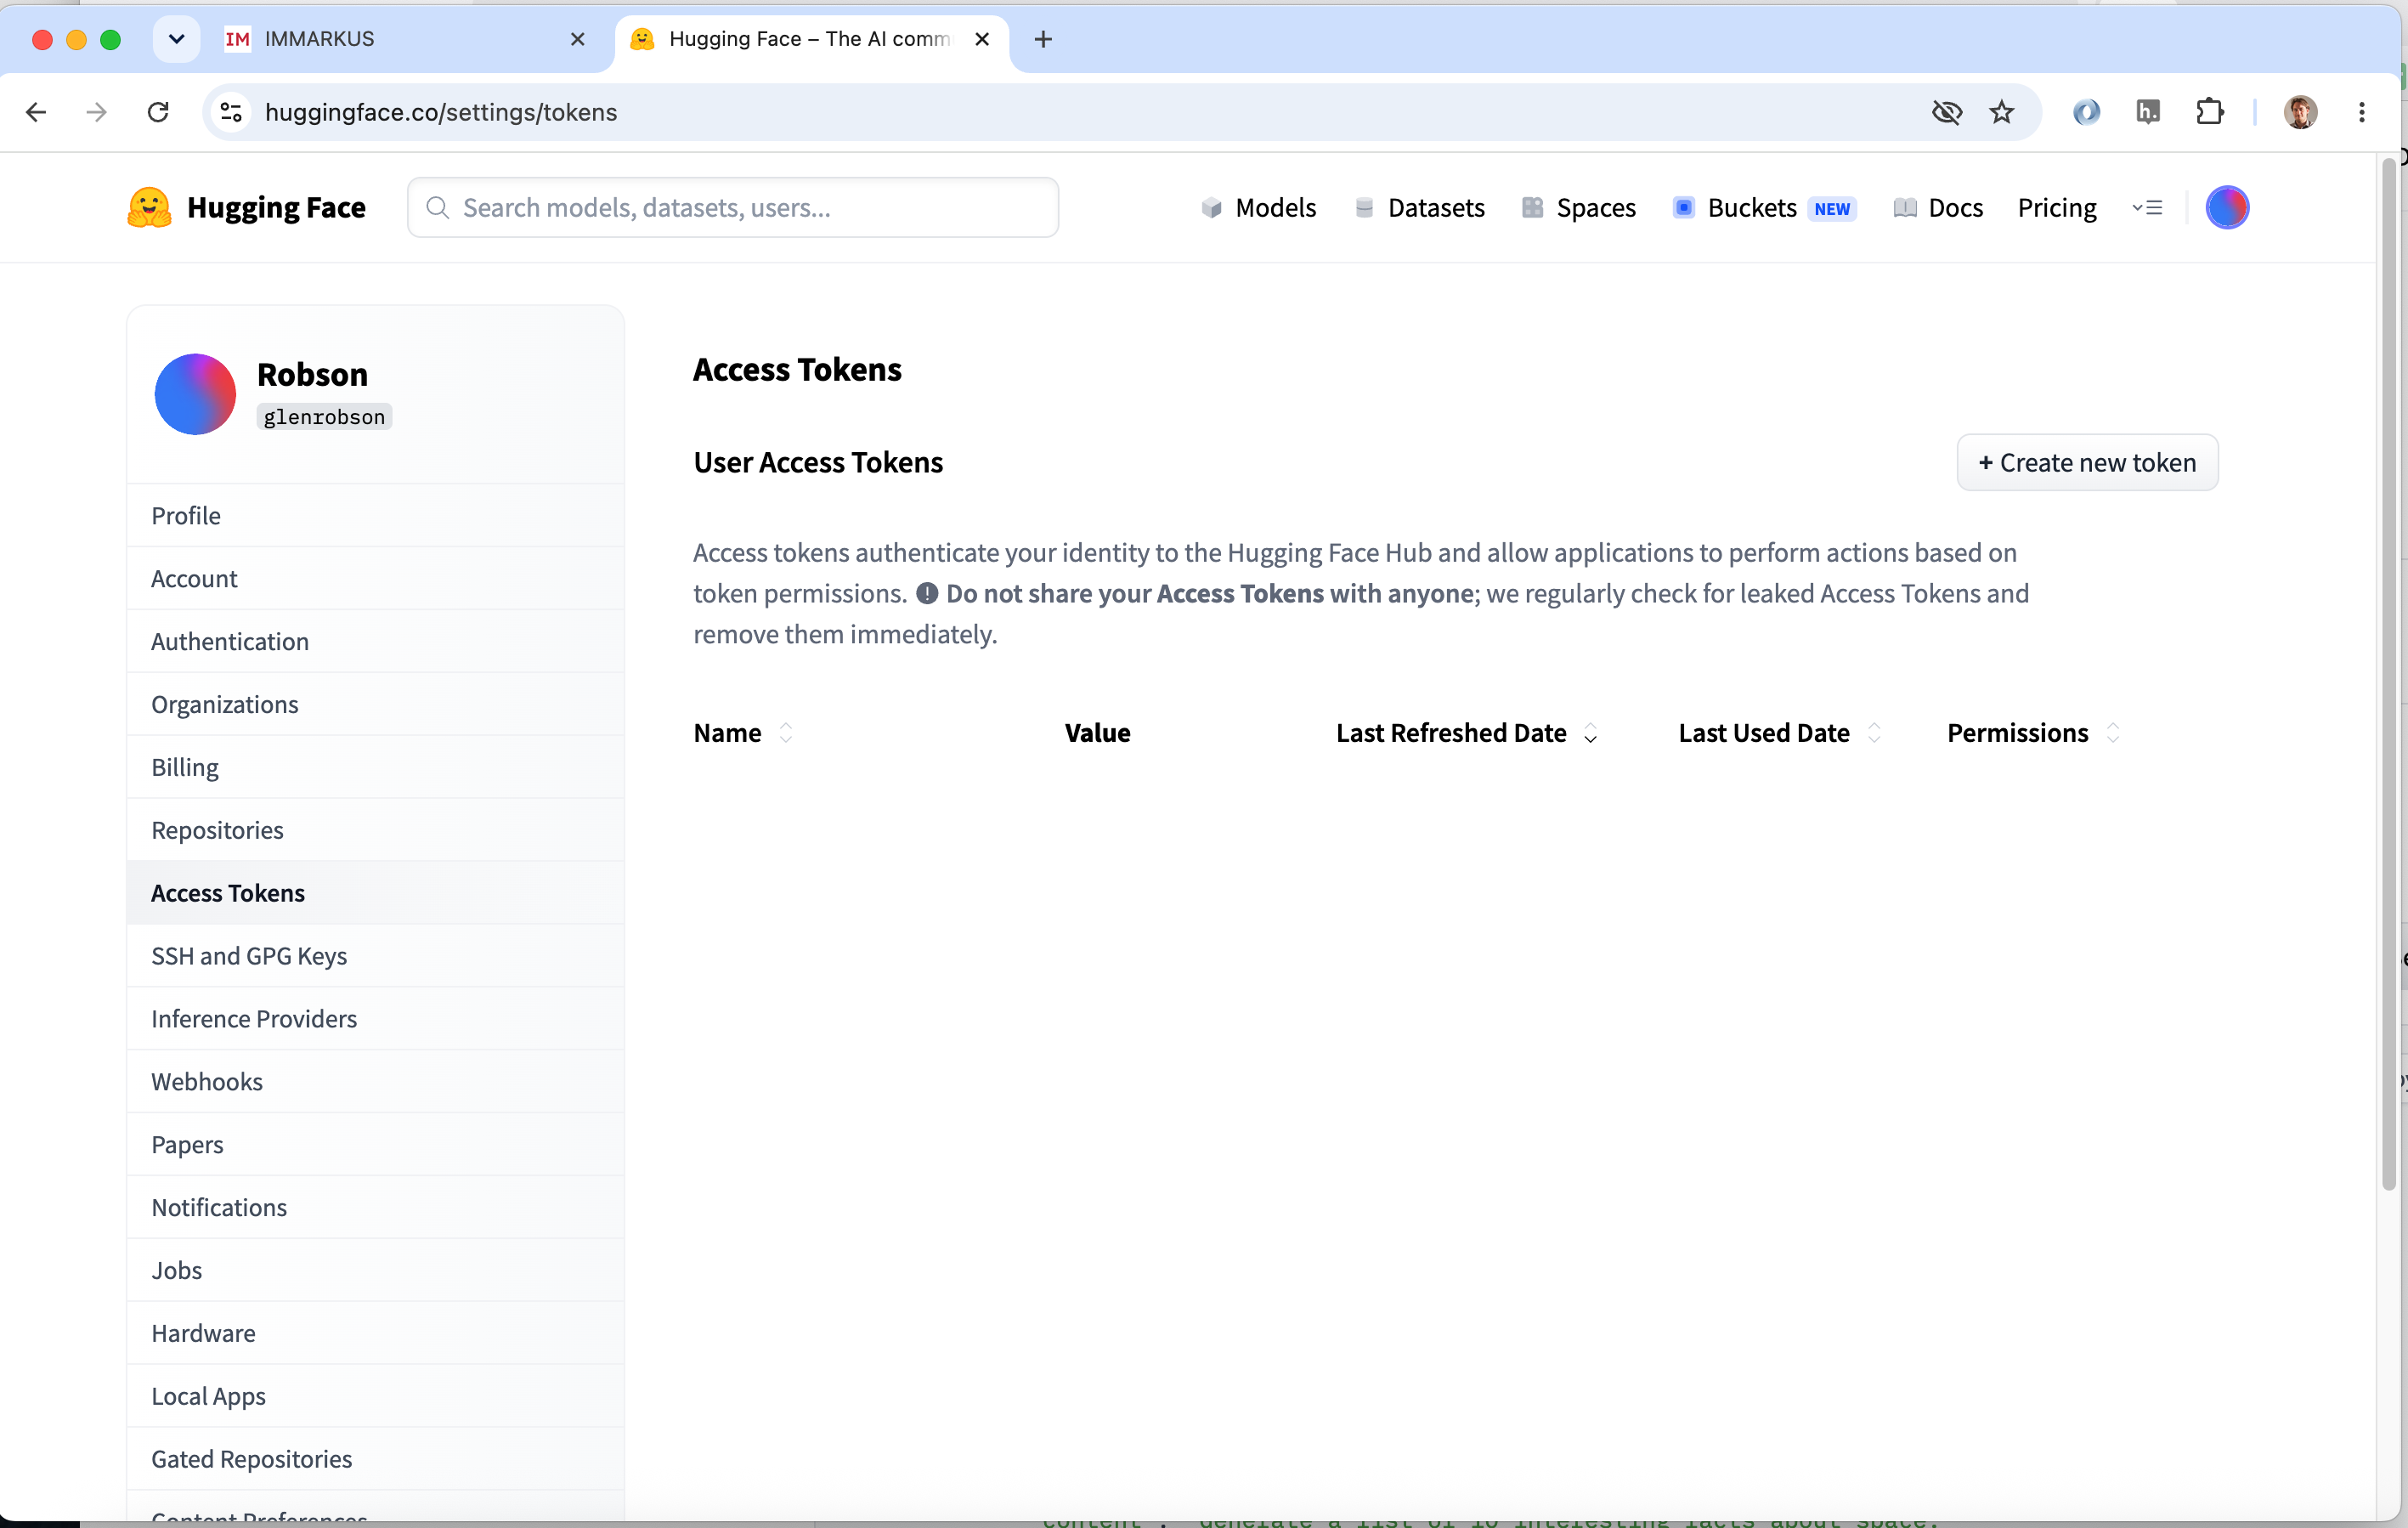2408x1528 pixels.
Task: Click the Models cube icon
Action: tap(1211, 208)
